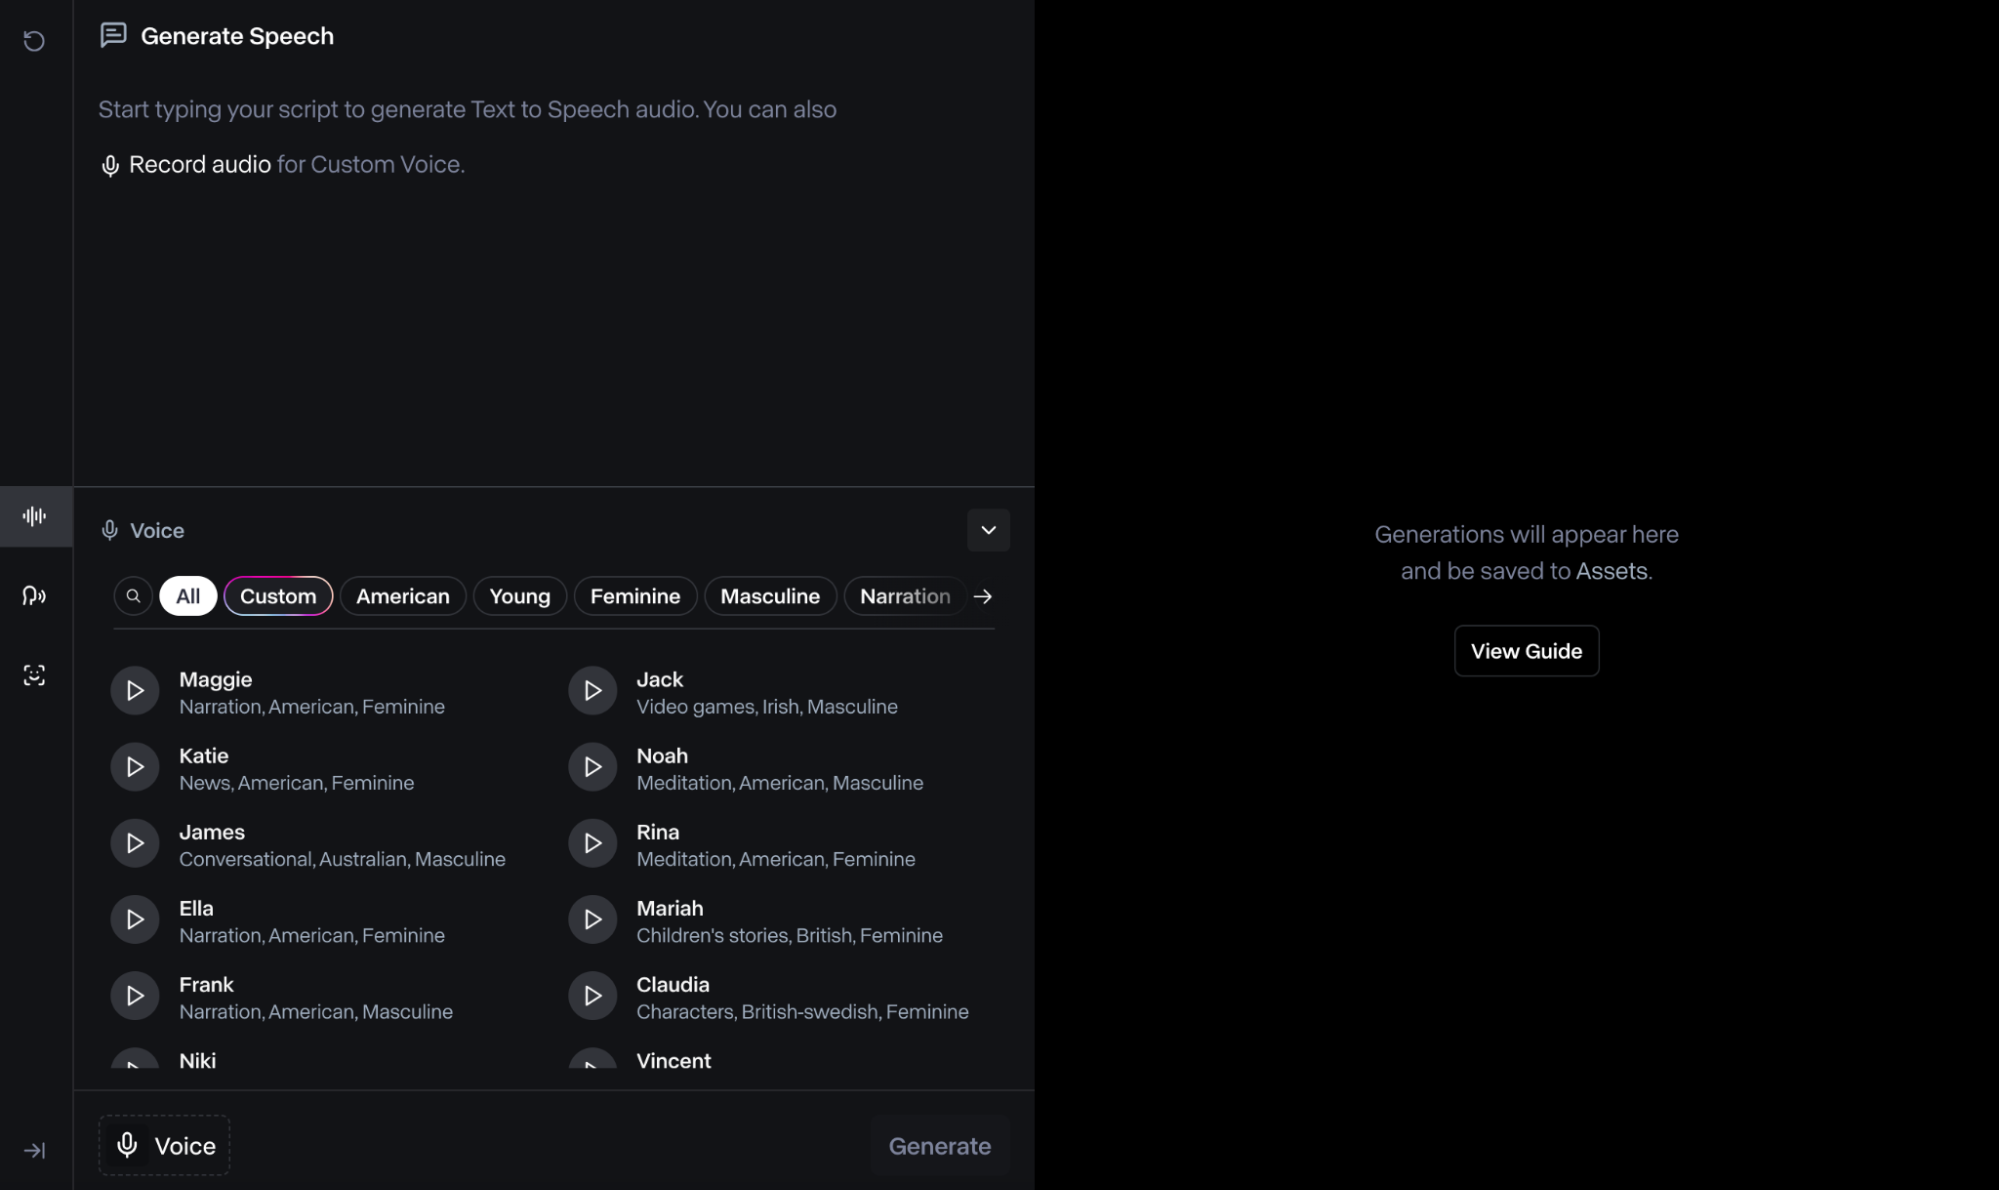The width and height of the screenshot is (1999, 1190).
Task: Toggle the Feminine voice filter tag
Action: (635, 595)
